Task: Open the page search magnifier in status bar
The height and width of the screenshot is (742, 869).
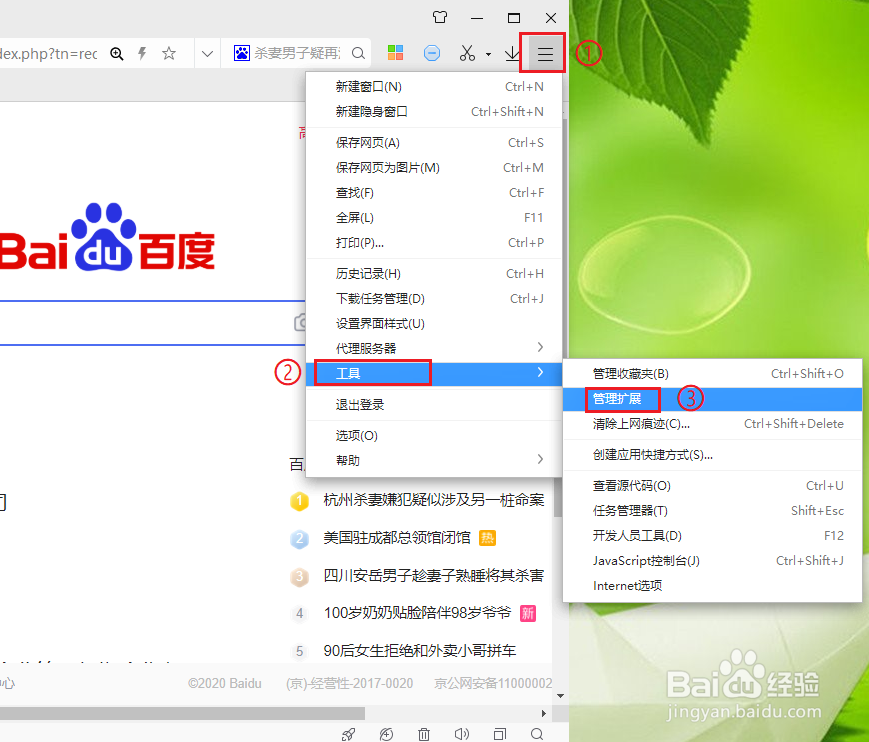Action: click(x=537, y=733)
